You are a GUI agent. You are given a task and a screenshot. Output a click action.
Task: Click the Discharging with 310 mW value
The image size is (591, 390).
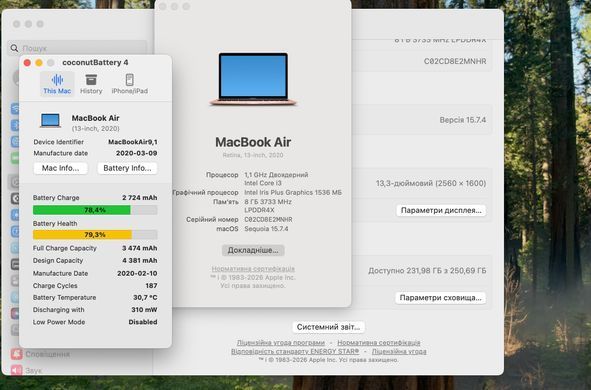[x=144, y=310]
